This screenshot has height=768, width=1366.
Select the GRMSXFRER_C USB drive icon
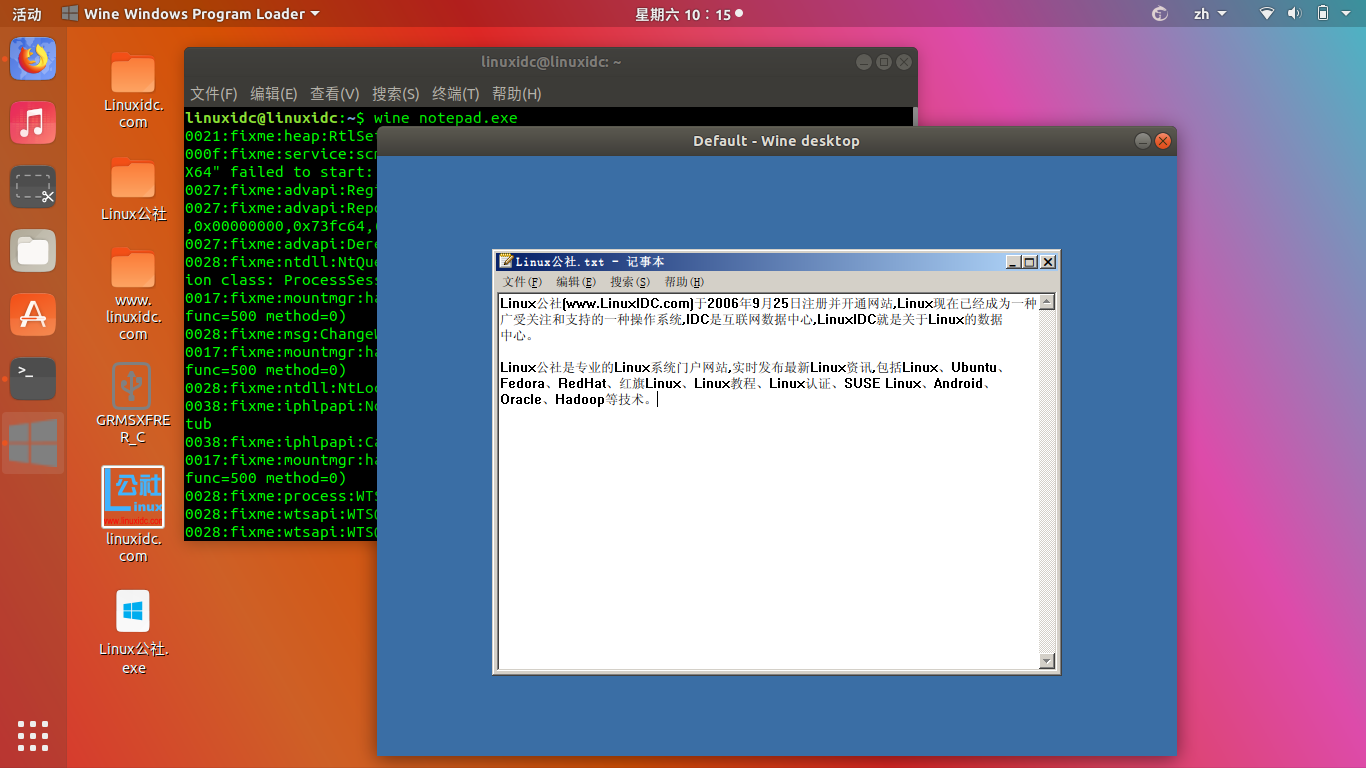pos(133,402)
